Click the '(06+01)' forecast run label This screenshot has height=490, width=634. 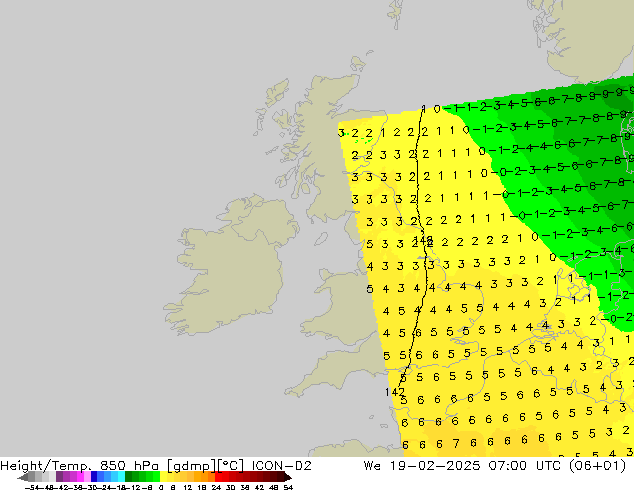click(598, 466)
